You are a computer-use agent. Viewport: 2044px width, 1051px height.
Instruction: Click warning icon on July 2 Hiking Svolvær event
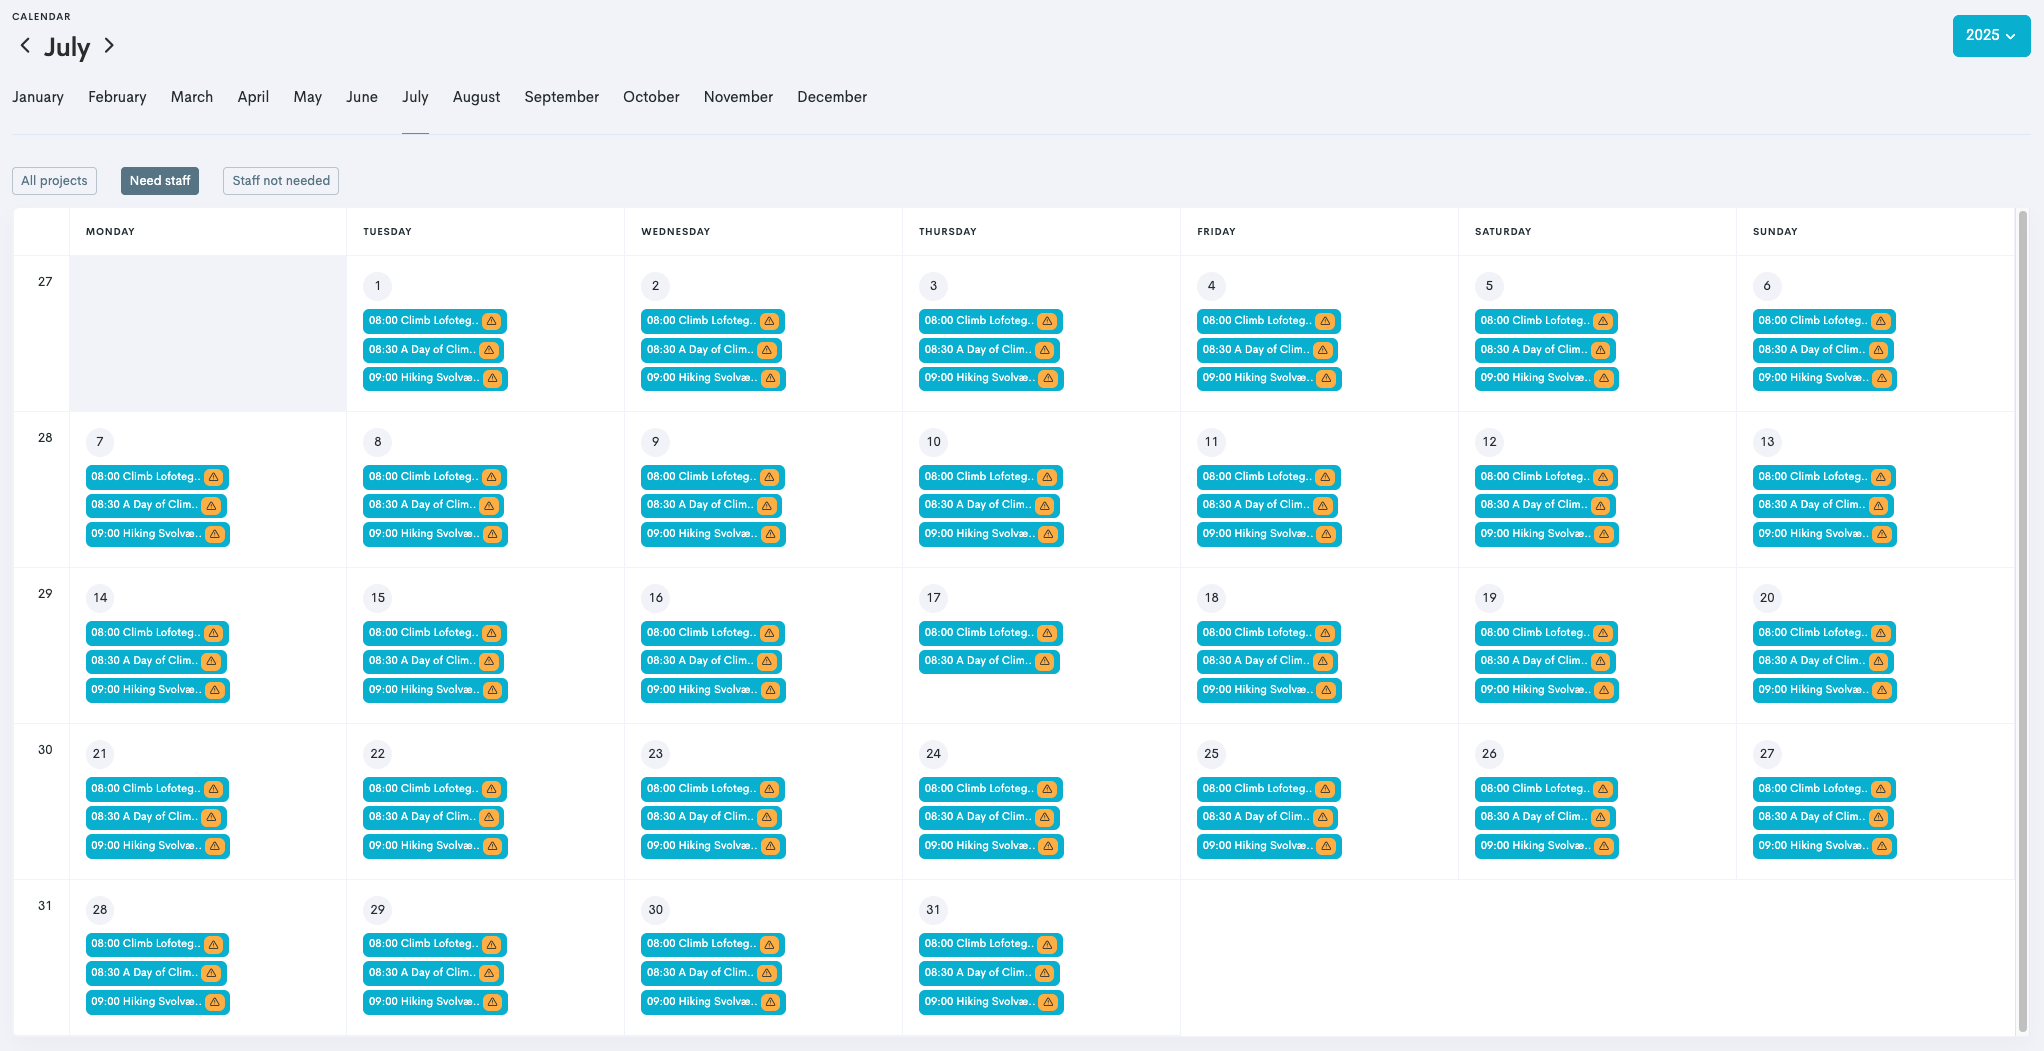[770, 378]
